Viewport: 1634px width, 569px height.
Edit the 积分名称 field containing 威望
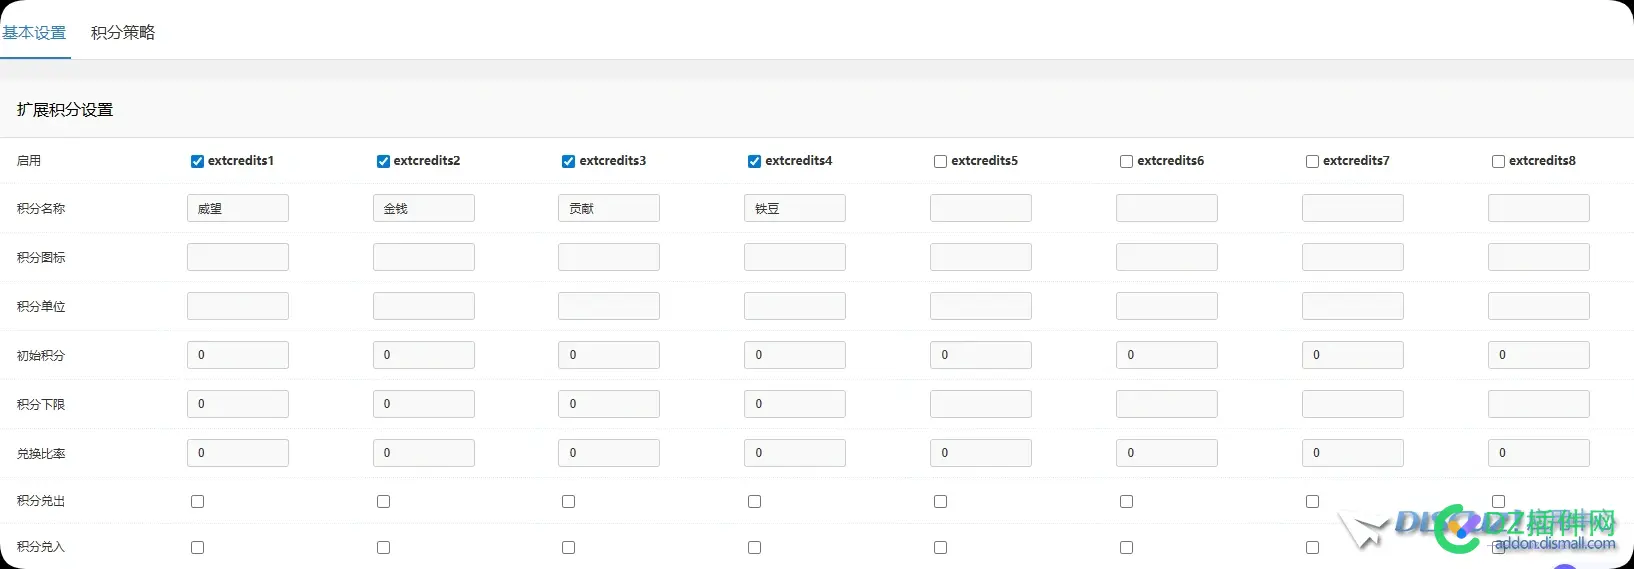pos(238,208)
